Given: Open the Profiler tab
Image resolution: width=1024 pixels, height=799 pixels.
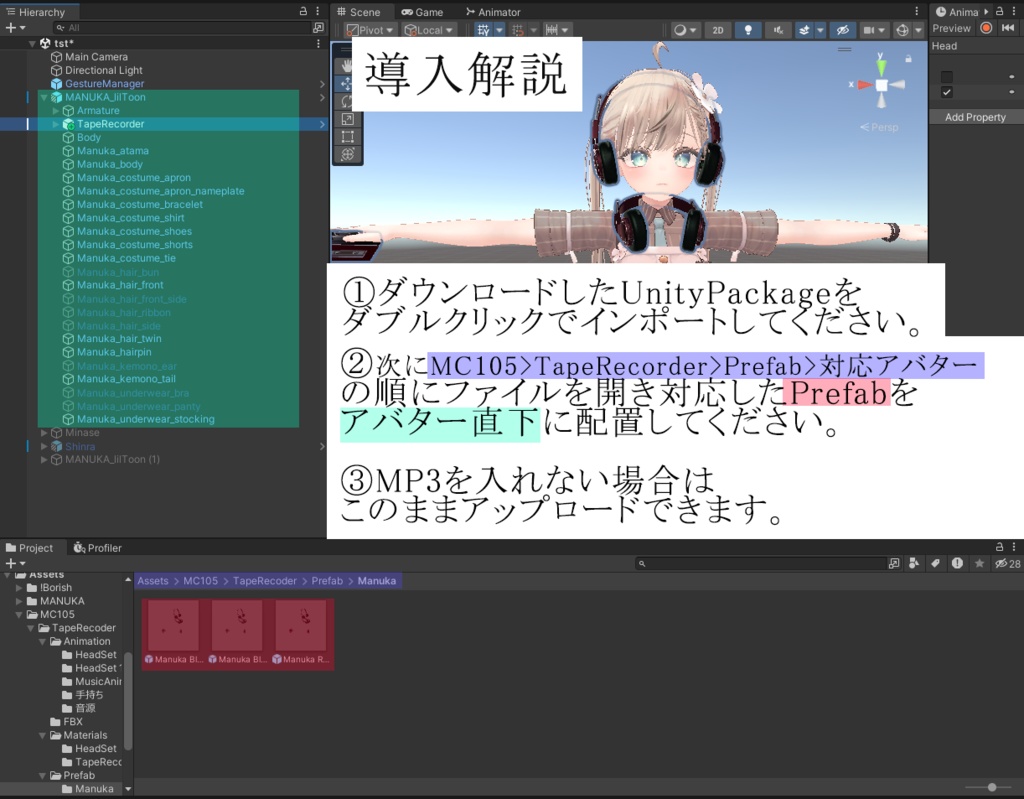Looking at the screenshot, I should click(97, 547).
